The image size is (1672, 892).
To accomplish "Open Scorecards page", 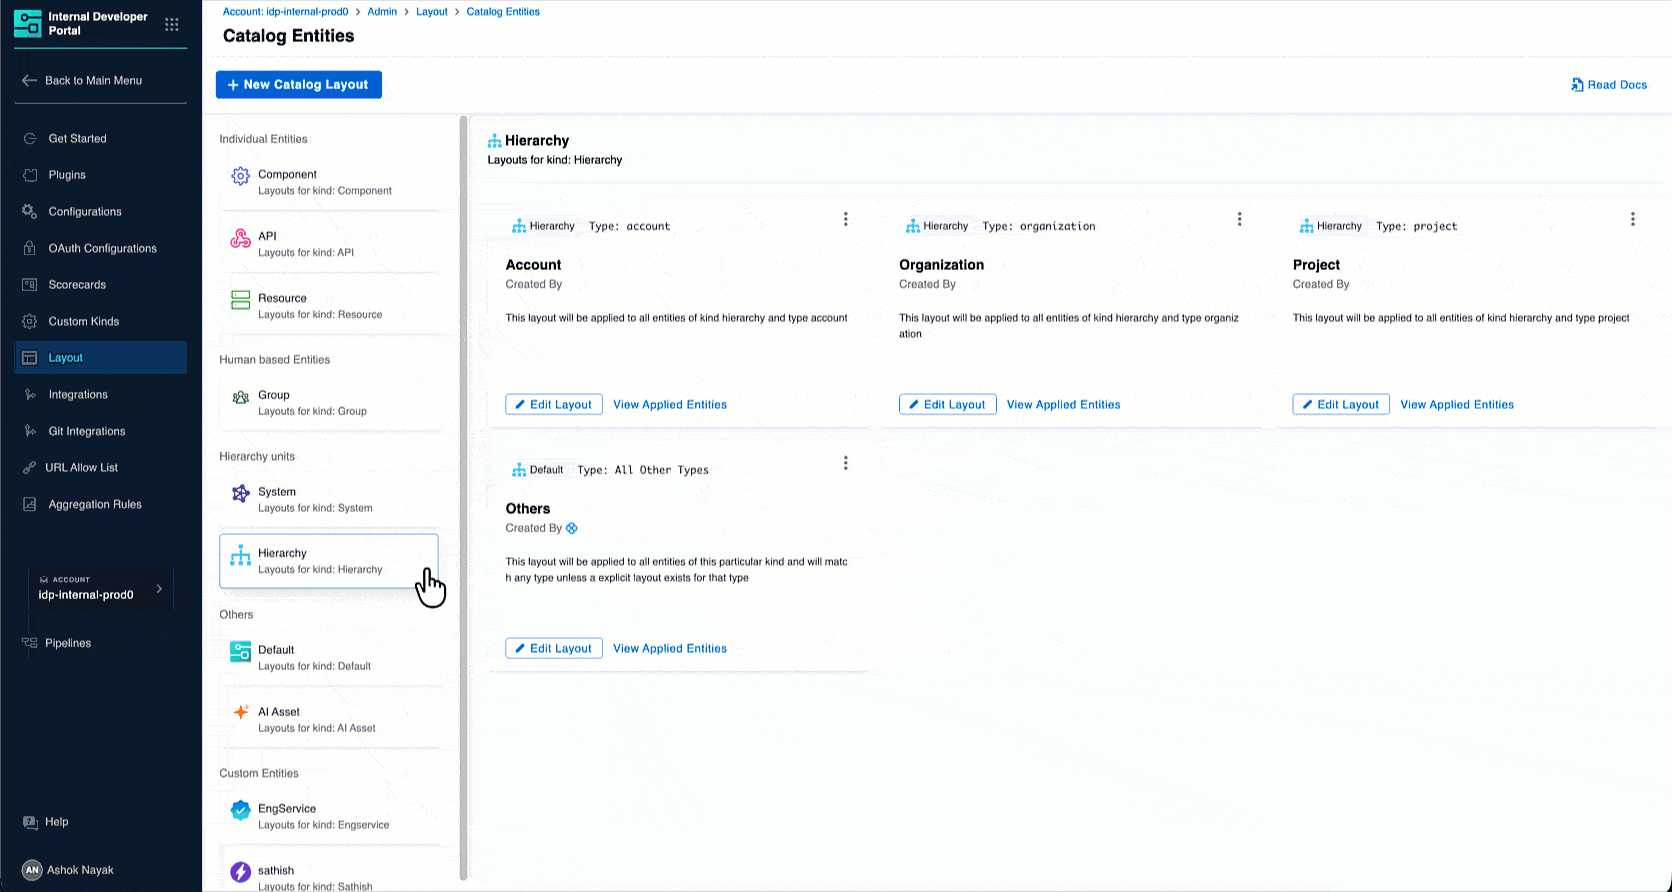I will pos(100,285).
